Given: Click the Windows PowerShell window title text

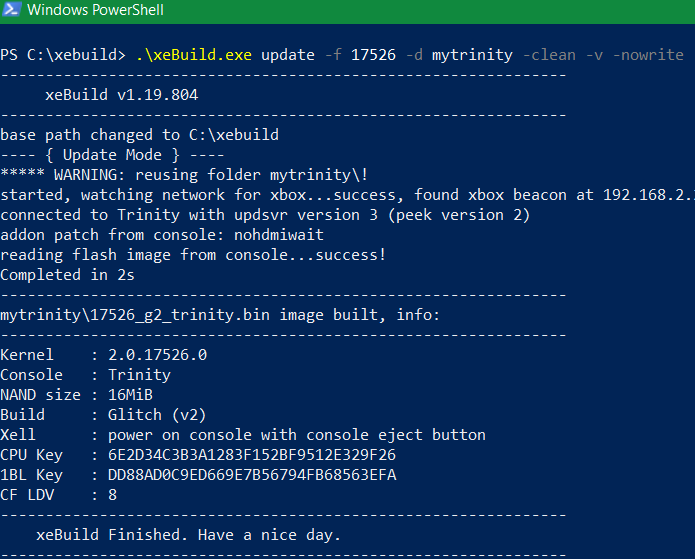Looking at the screenshot, I should (x=95, y=10).
